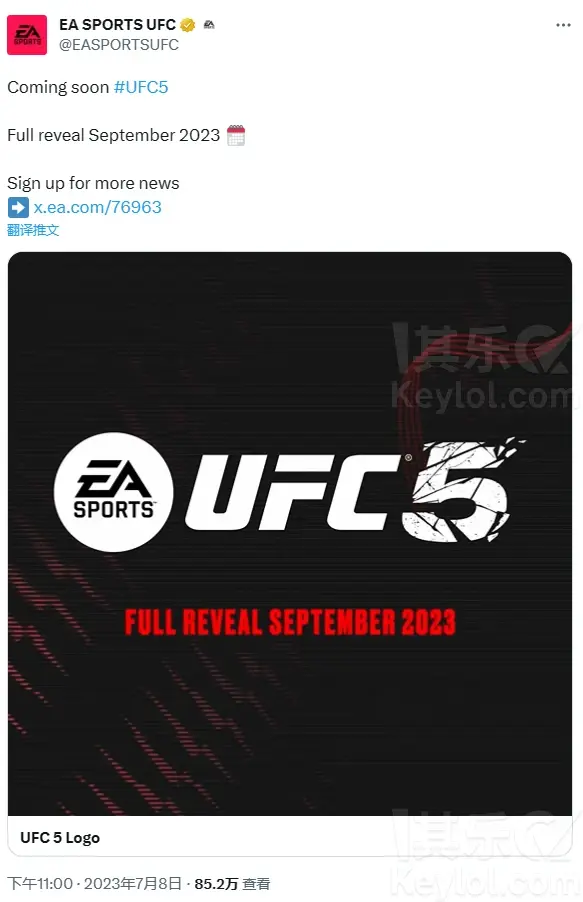Image resolution: width=583 pixels, height=902 pixels.
Task: Click the blue right-arrow emoji
Action: pos(18,207)
